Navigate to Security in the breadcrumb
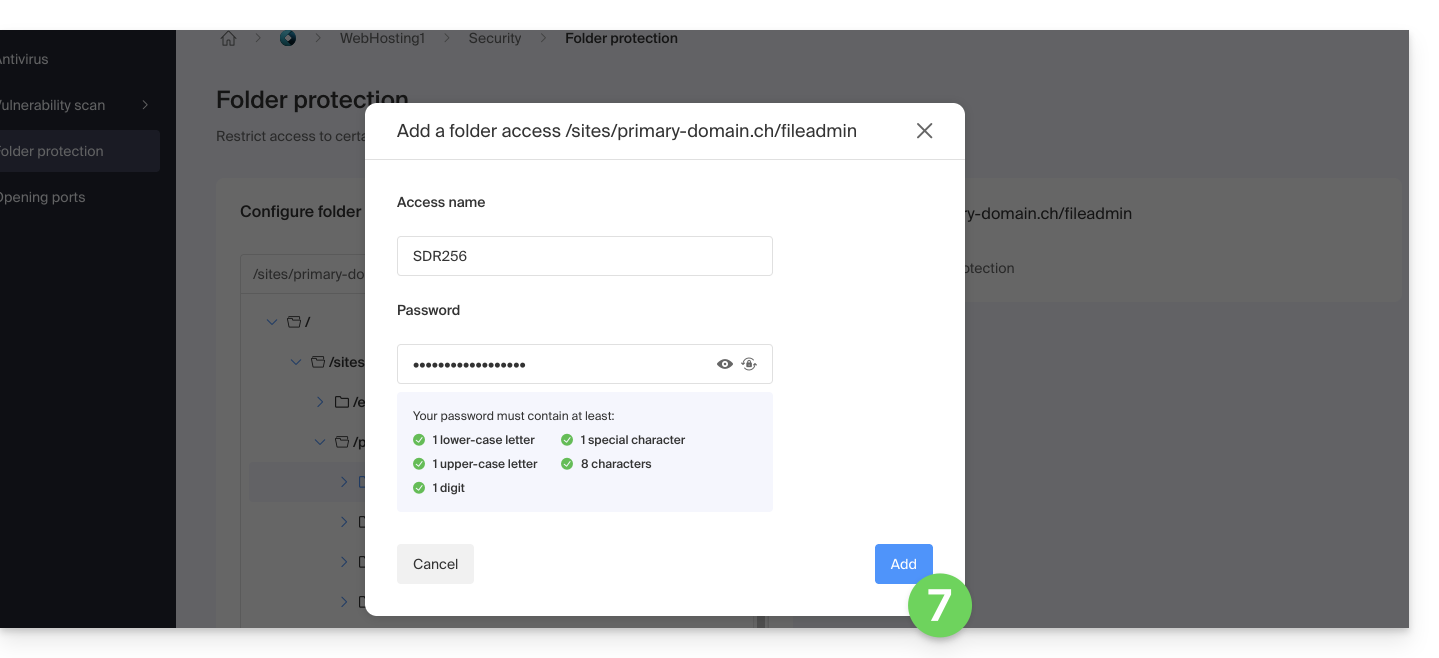This screenshot has height=658, width=1439. point(495,39)
